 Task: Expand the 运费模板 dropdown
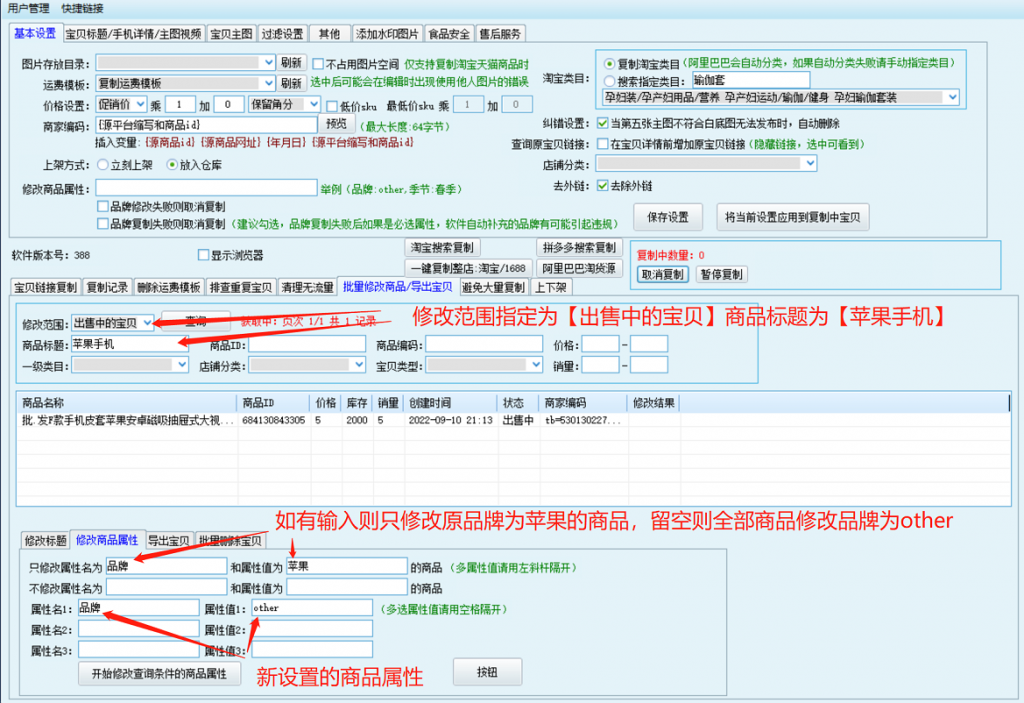click(x=268, y=83)
